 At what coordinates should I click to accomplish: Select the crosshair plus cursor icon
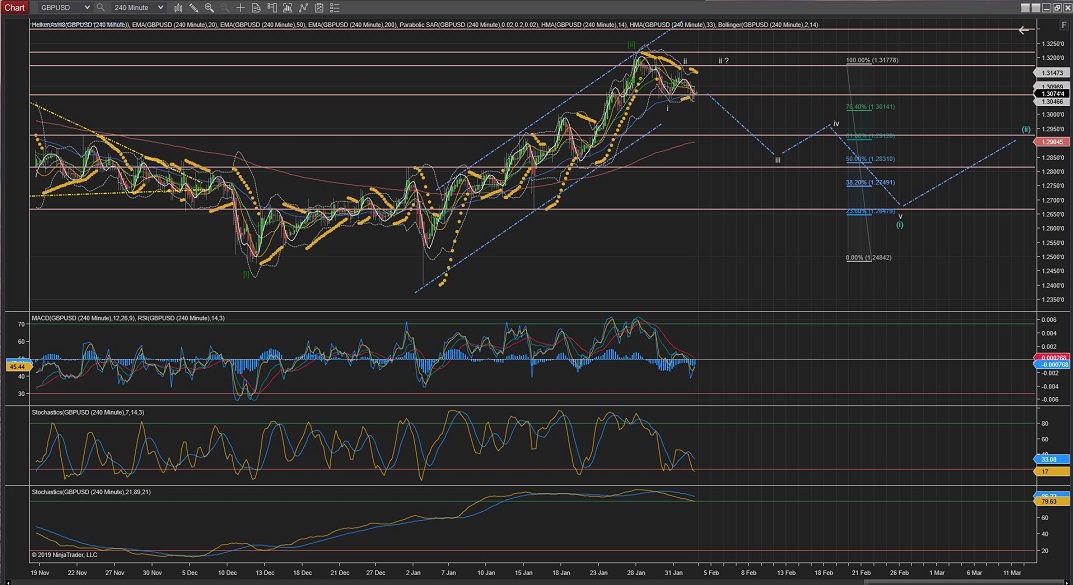click(240, 8)
